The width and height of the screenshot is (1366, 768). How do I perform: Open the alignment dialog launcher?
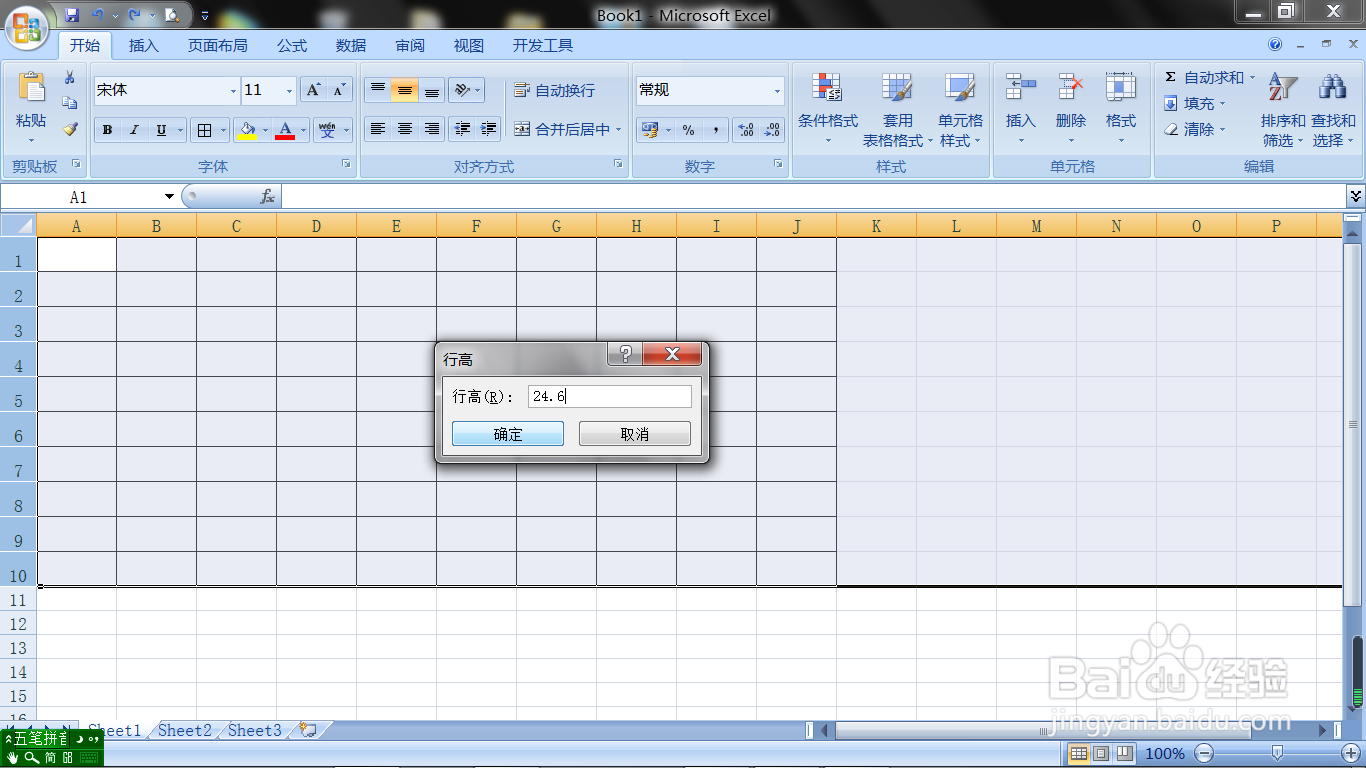[619, 164]
